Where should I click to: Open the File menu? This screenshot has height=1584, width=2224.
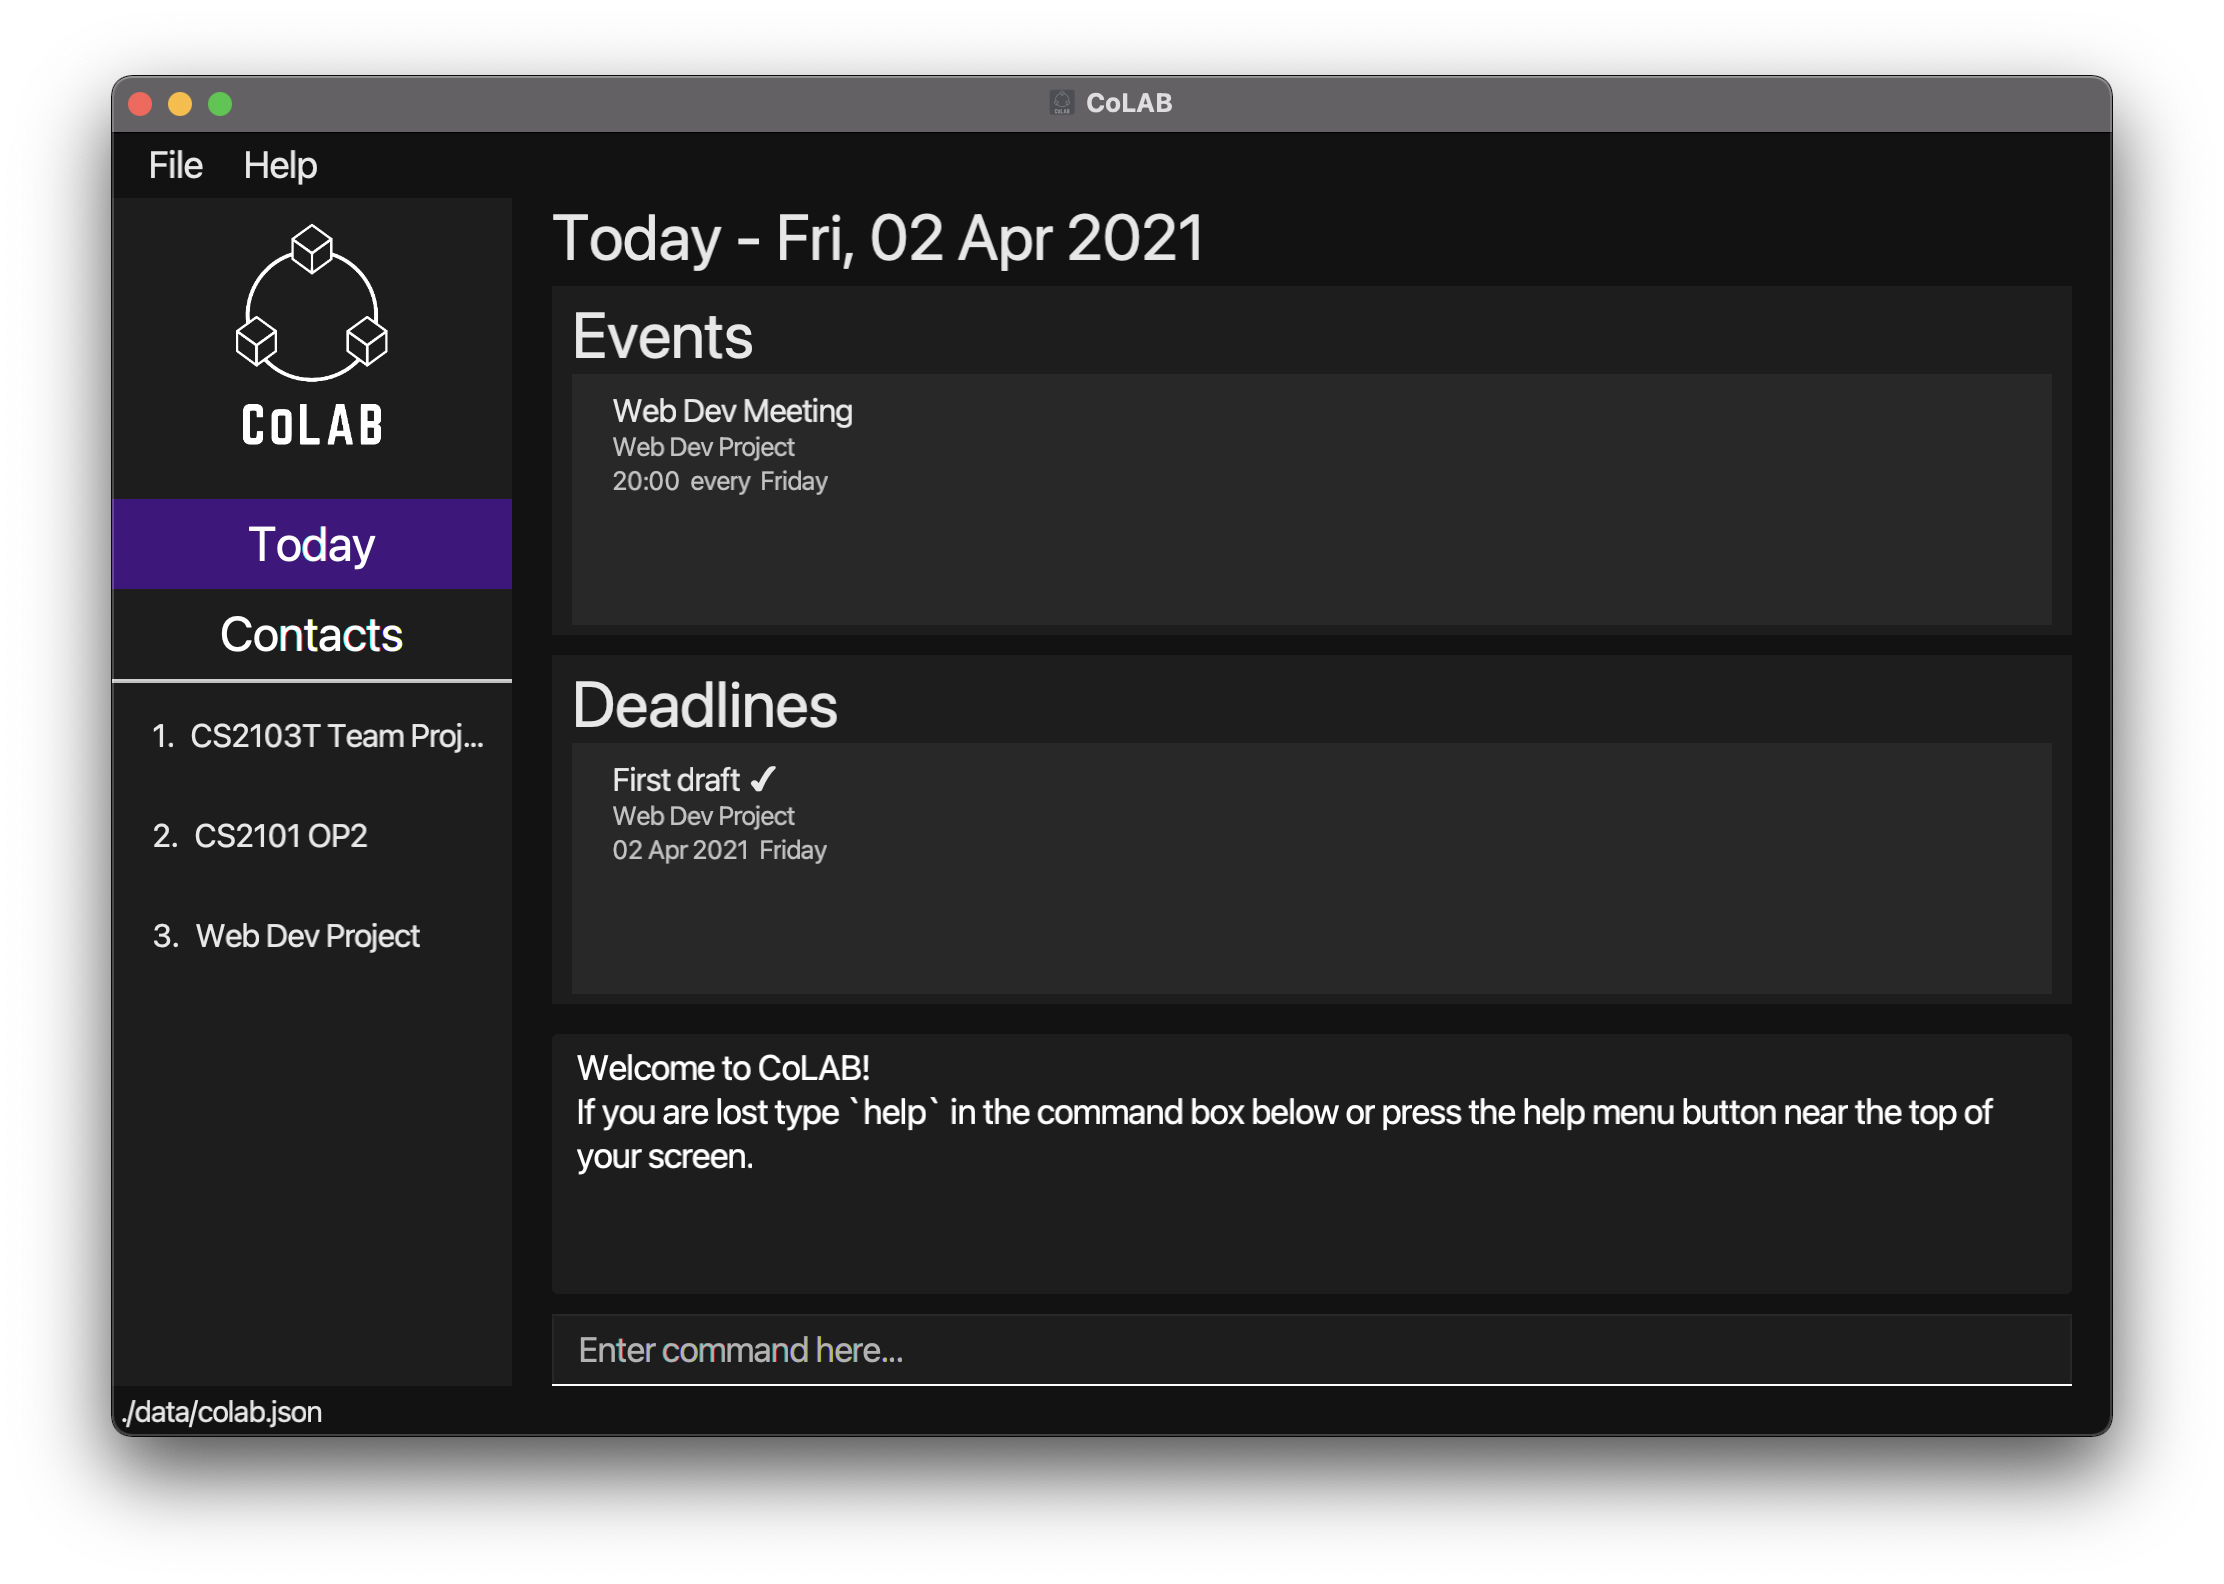pos(175,165)
